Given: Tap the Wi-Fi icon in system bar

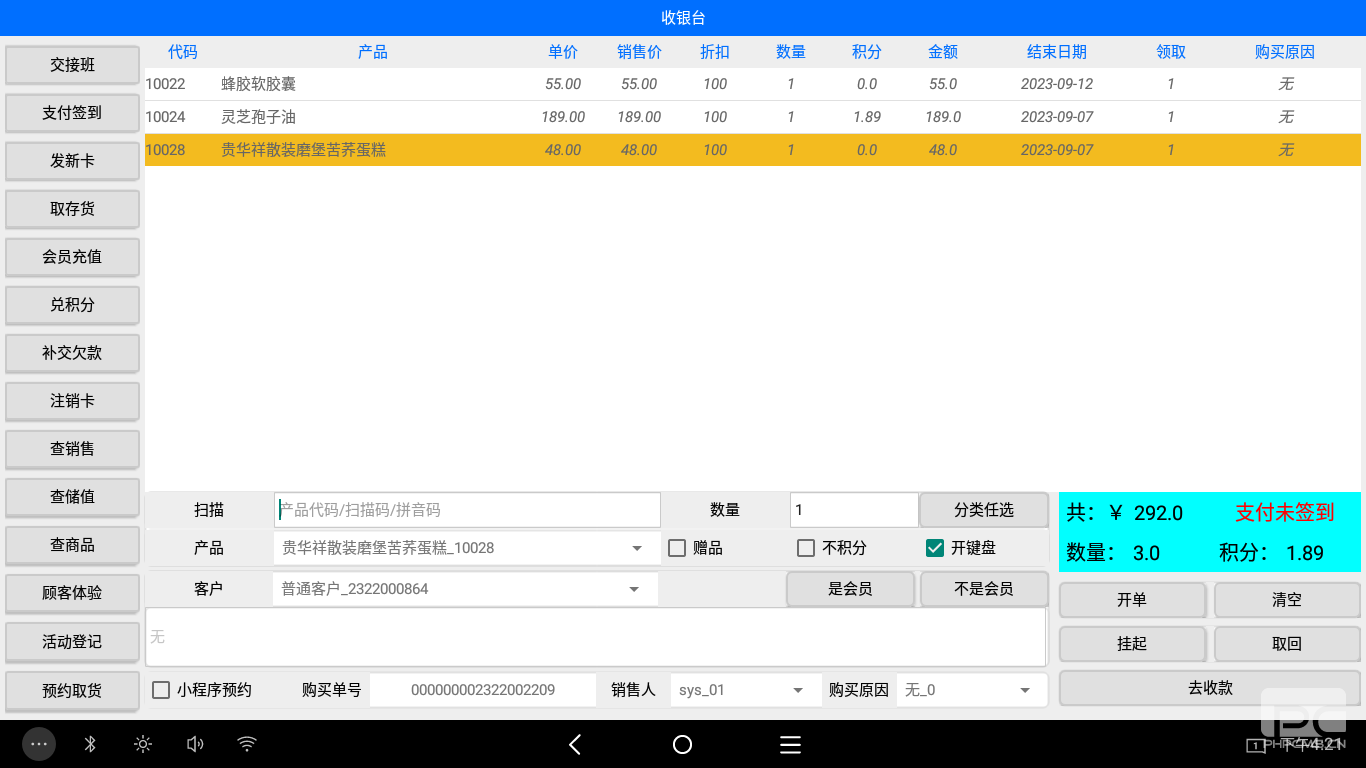Looking at the screenshot, I should (247, 744).
